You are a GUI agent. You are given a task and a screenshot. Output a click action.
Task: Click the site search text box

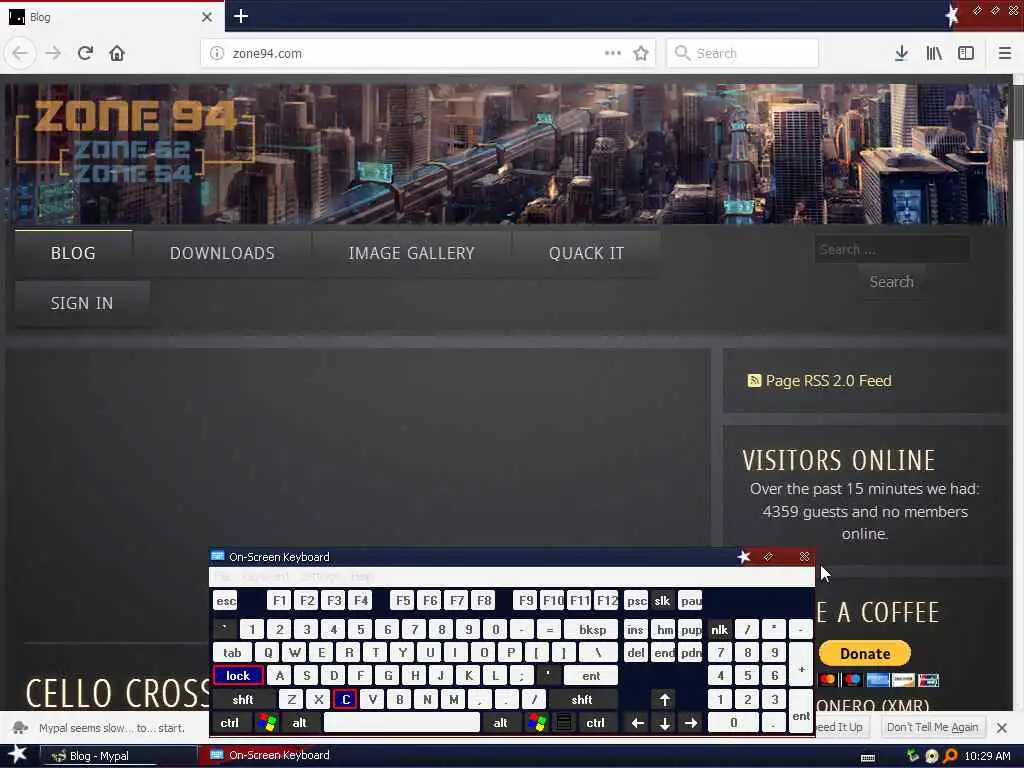point(891,249)
